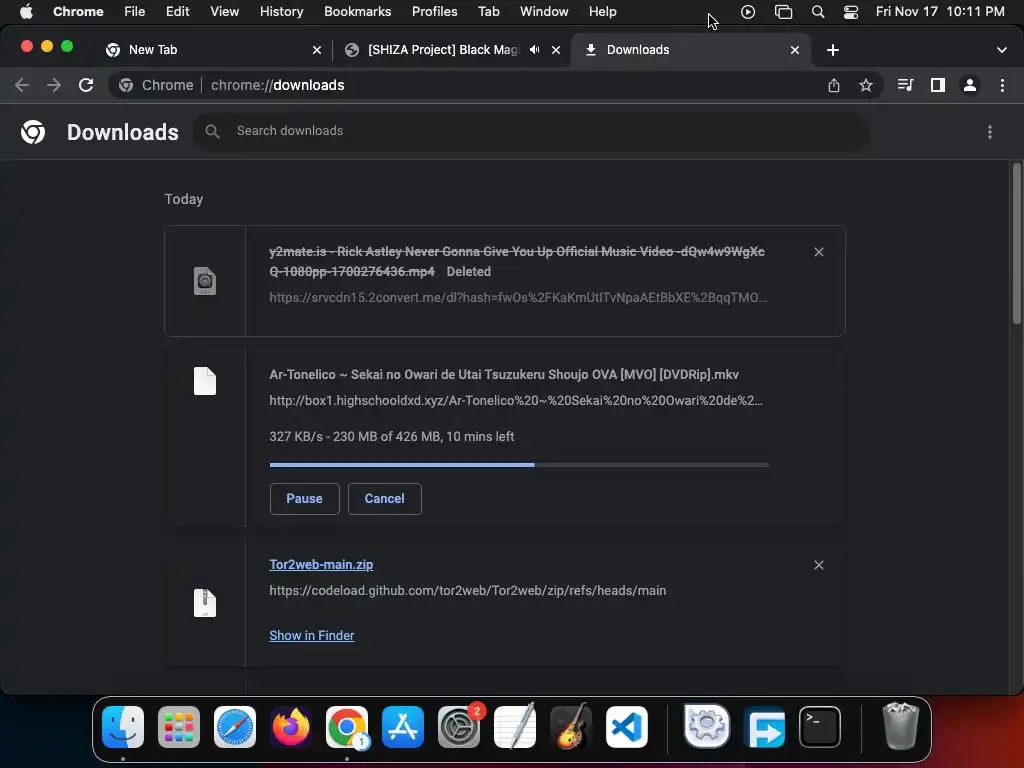
Task: Click the search magnifier icon in downloads
Action: tap(212, 131)
